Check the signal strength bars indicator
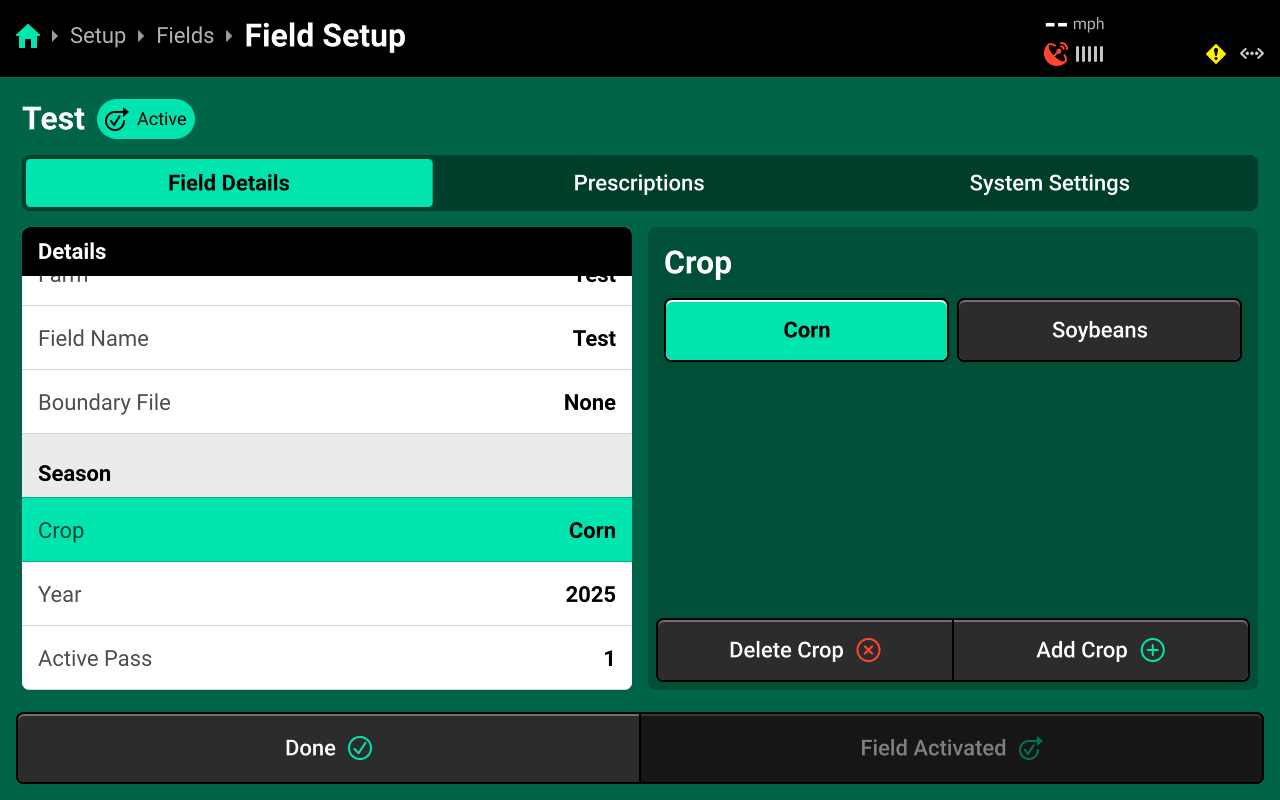Screen dimensions: 1280x800 click(x=1090, y=54)
